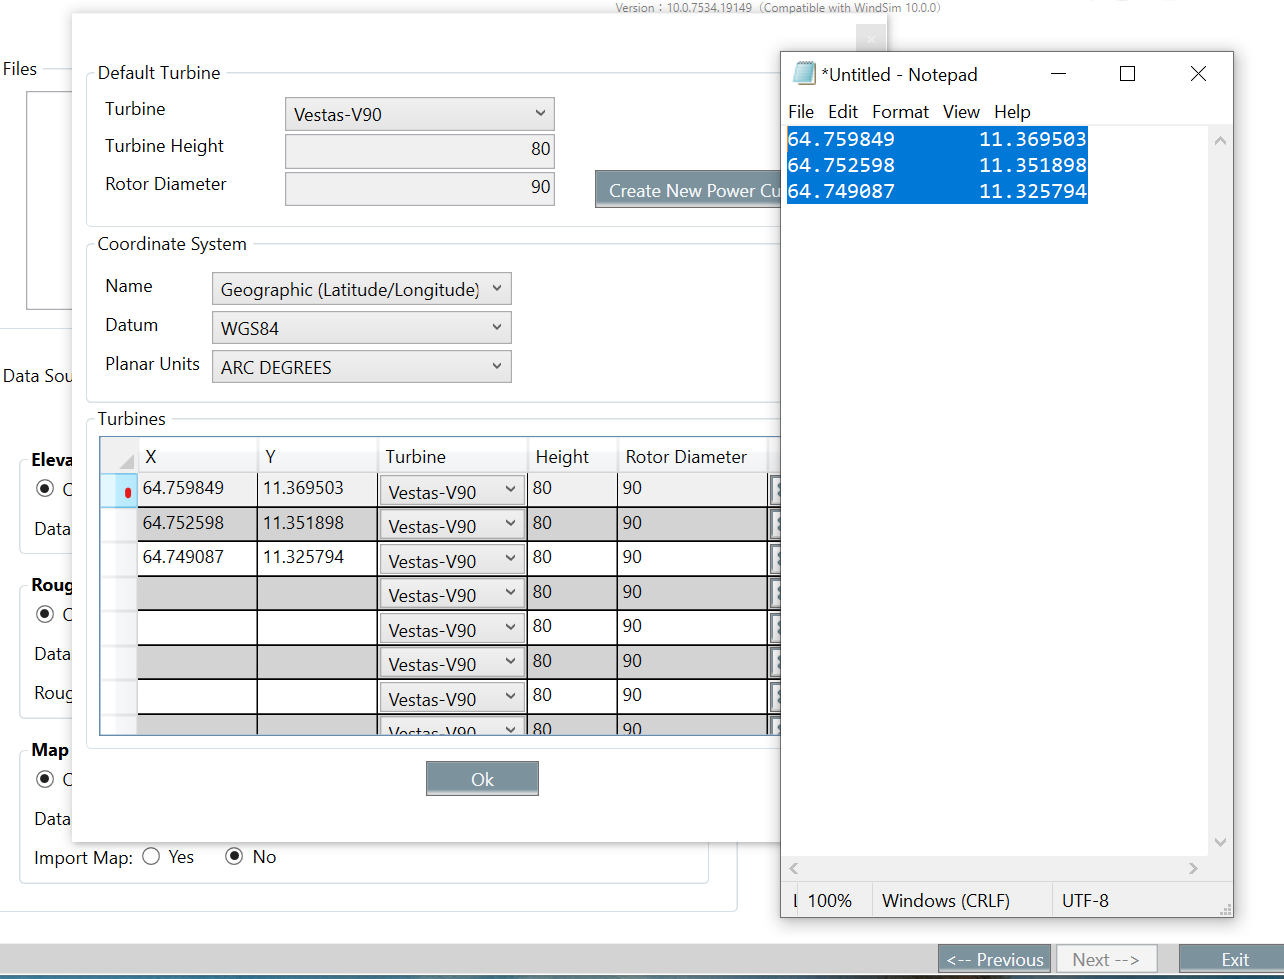Select Yes for Import Map
1284x979 pixels.
(x=152, y=857)
